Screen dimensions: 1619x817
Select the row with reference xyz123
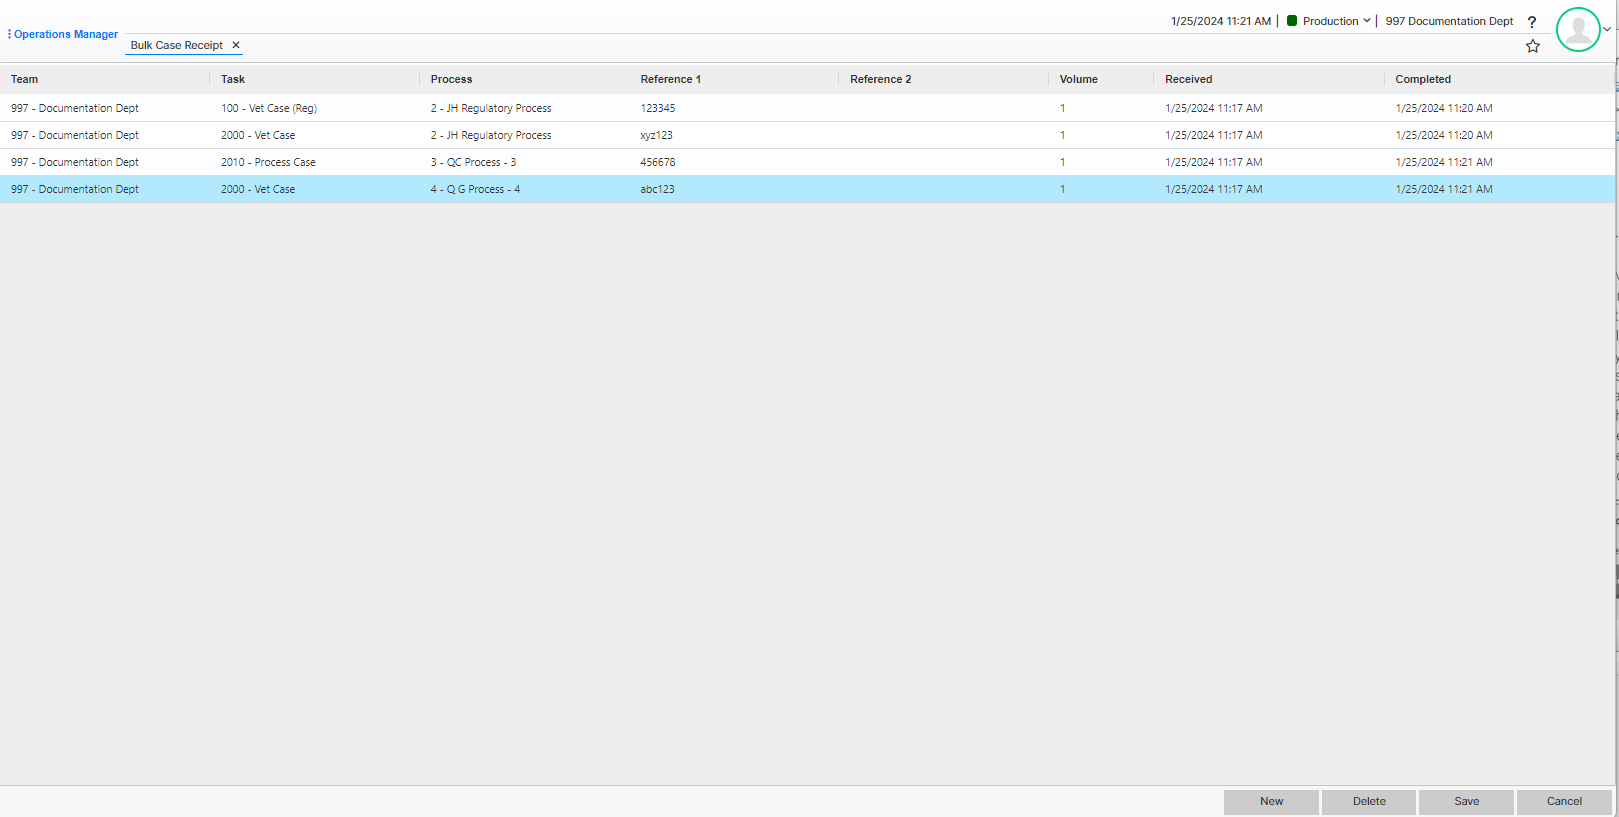pos(656,135)
